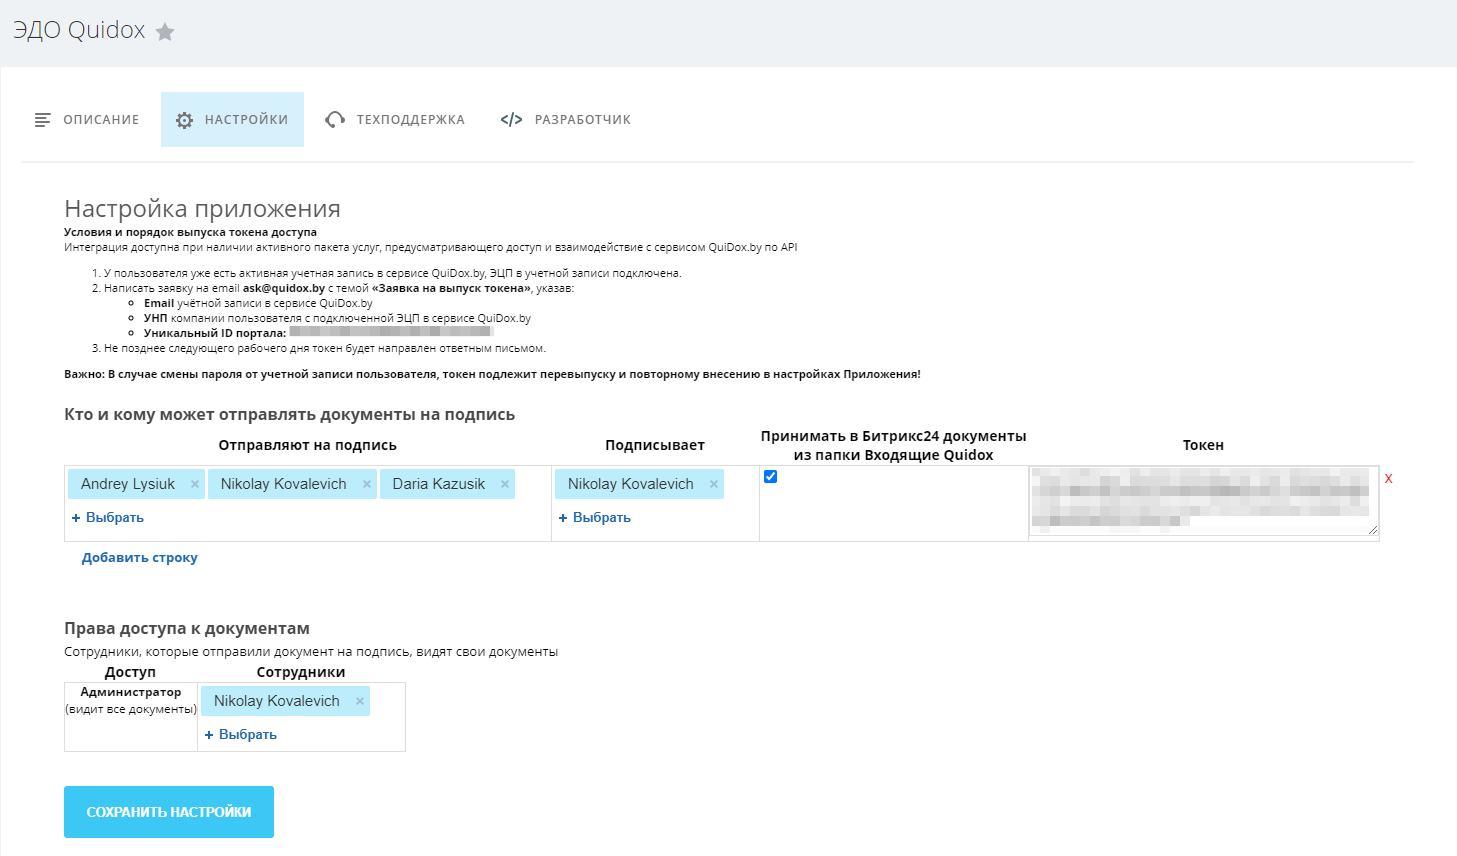Click into the Токен text field
The width and height of the screenshot is (1457, 856).
(1202, 500)
